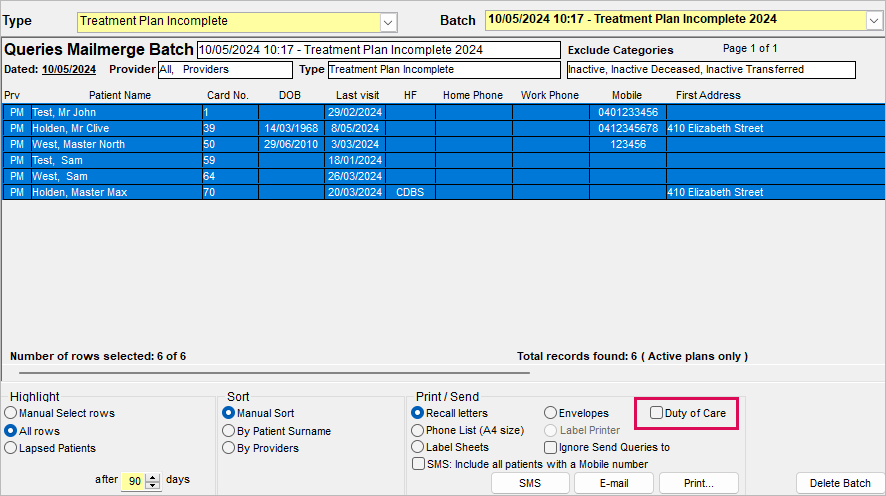Open the Batch dropdown arrow
The width and height of the screenshot is (886, 496).
pyautogui.click(x=874, y=21)
